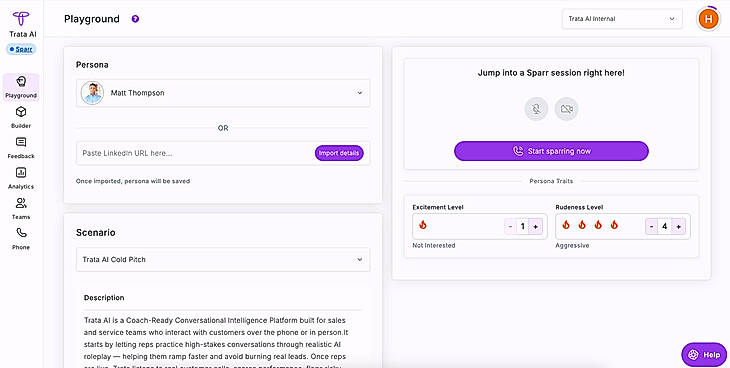The height and width of the screenshot is (368, 730).
Task: Start sparring now
Action: 551,151
